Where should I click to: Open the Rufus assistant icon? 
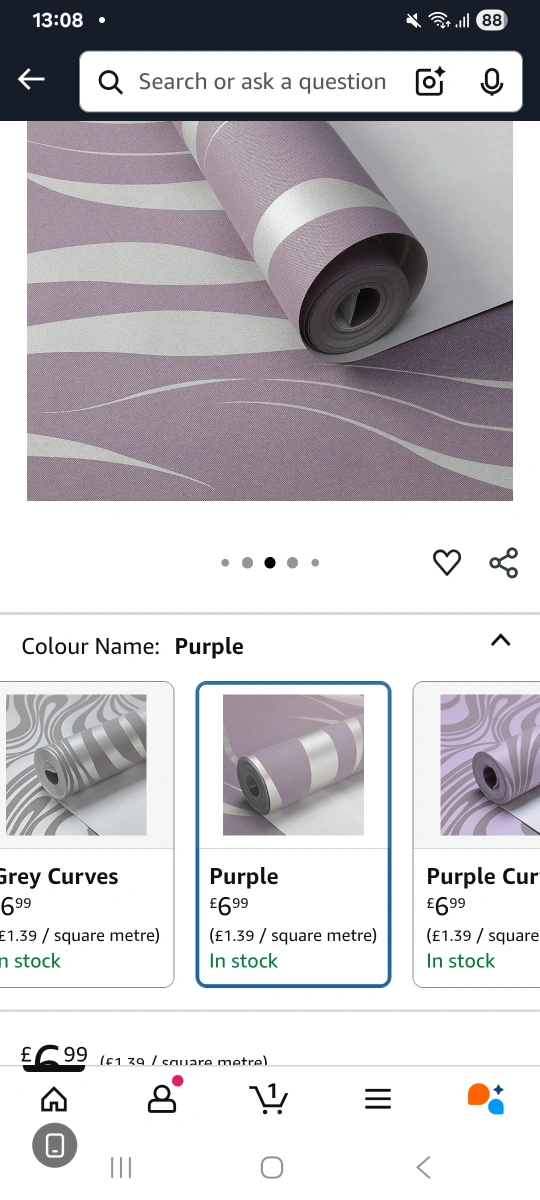tap(486, 1098)
